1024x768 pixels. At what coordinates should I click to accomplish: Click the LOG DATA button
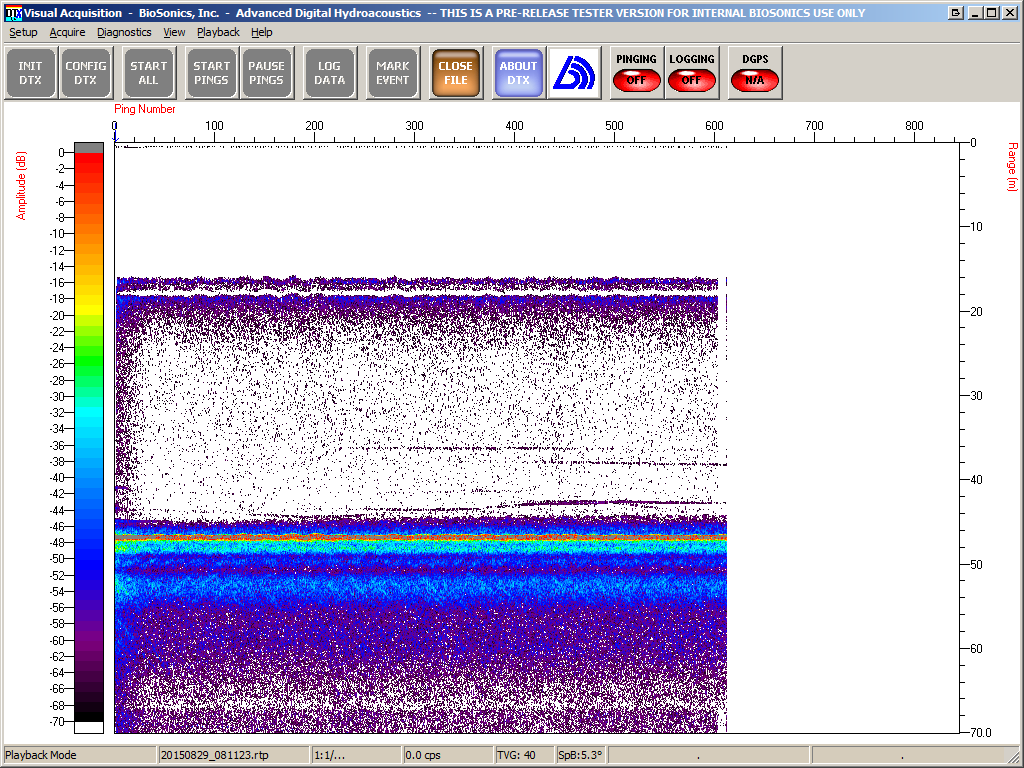point(330,73)
